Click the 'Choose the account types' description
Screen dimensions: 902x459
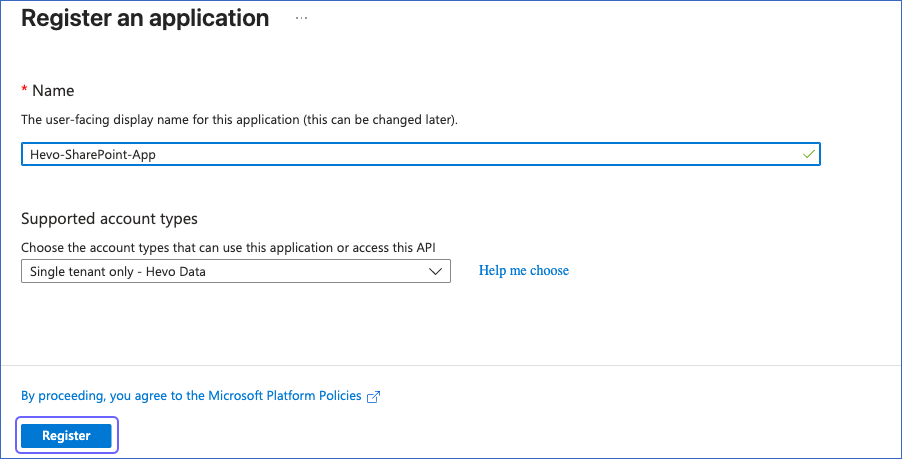click(228, 248)
